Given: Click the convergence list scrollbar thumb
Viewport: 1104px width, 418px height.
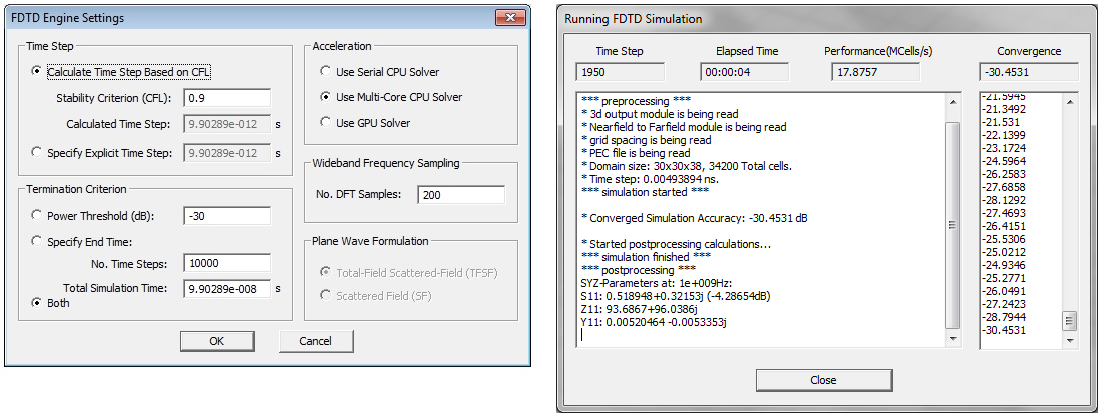Looking at the screenshot, I should pos(1069,321).
